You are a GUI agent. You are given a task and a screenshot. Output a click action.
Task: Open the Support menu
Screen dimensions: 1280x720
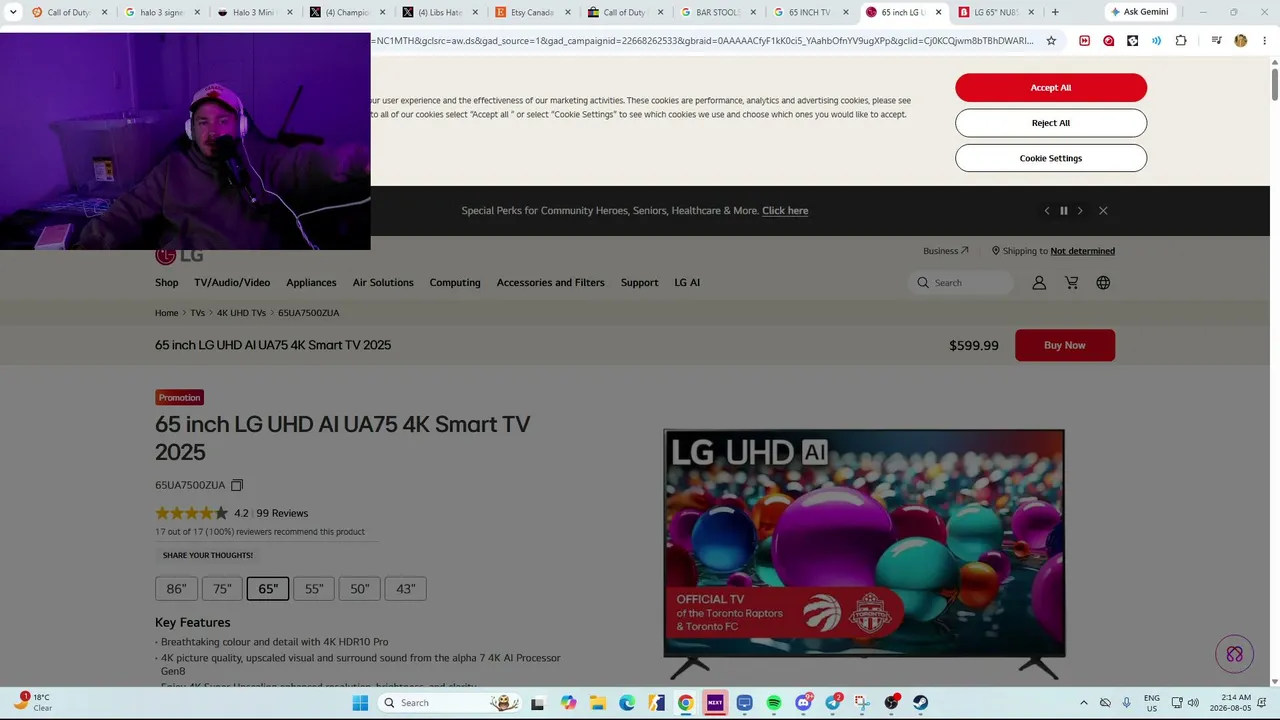pos(639,283)
